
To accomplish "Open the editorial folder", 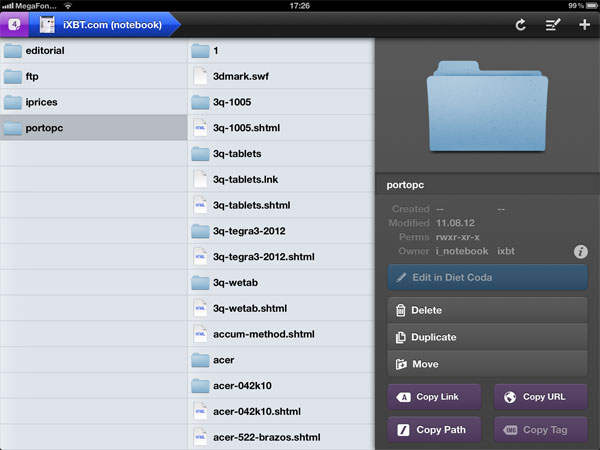I will coord(93,51).
